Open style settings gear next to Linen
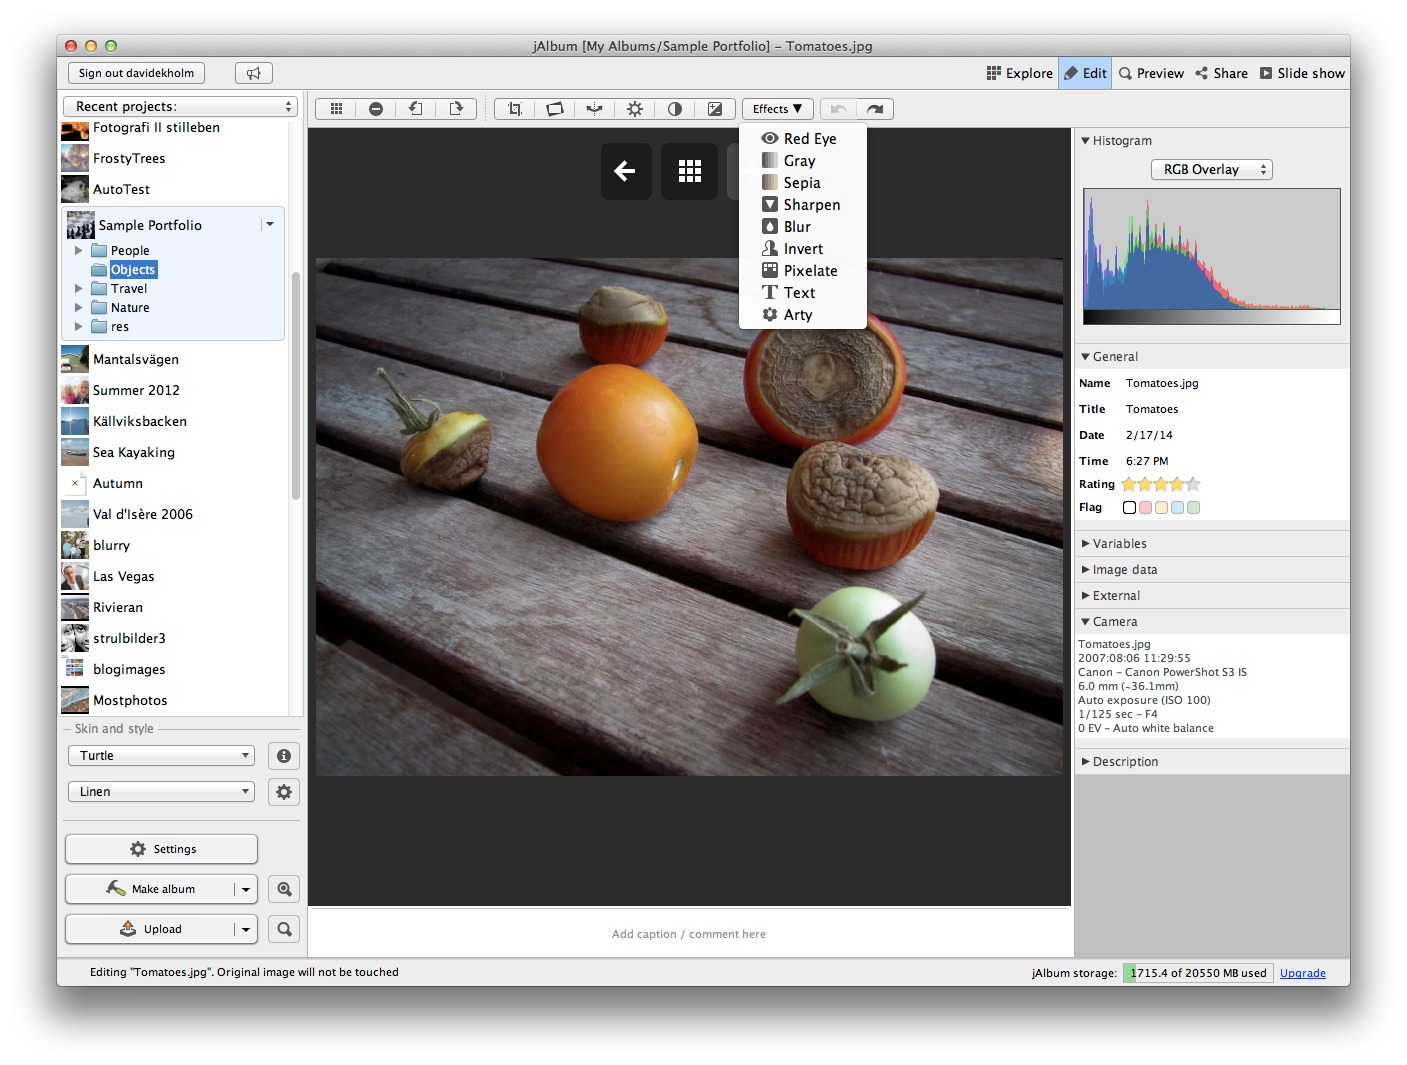The height and width of the screenshot is (1065, 1407). [284, 792]
